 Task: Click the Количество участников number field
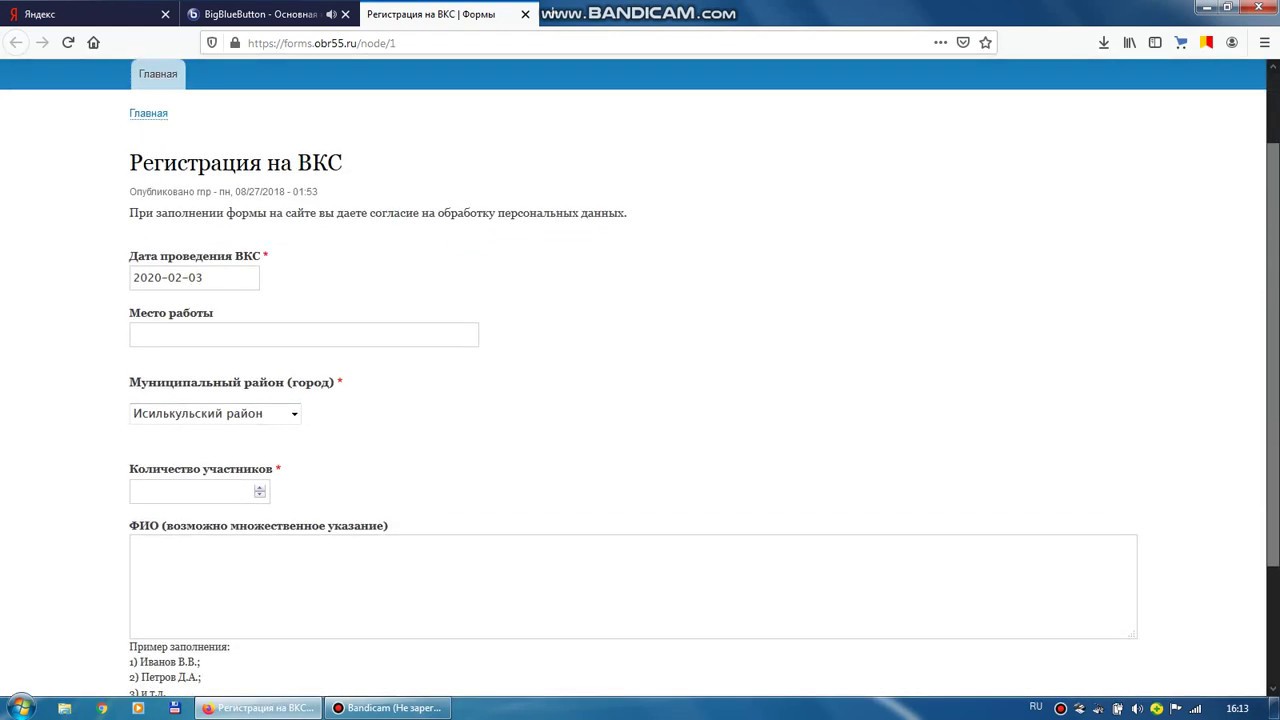click(199, 491)
